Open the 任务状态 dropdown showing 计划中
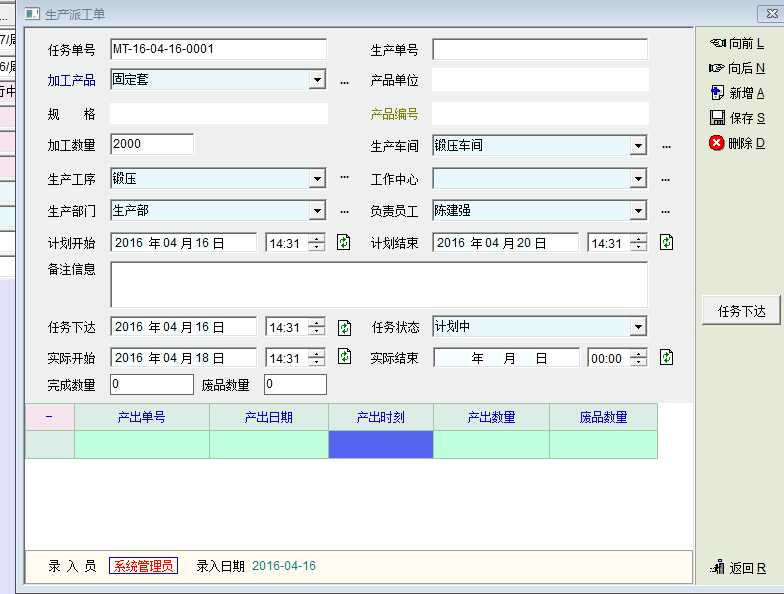784x594 pixels. (x=638, y=327)
